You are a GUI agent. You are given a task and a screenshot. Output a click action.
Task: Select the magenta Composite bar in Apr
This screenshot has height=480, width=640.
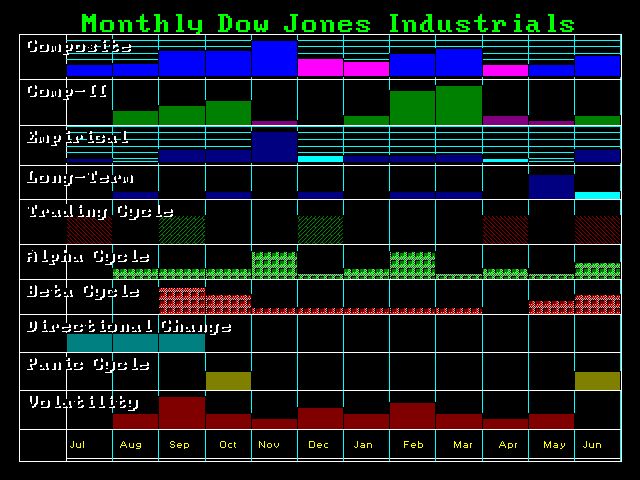pos(505,71)
